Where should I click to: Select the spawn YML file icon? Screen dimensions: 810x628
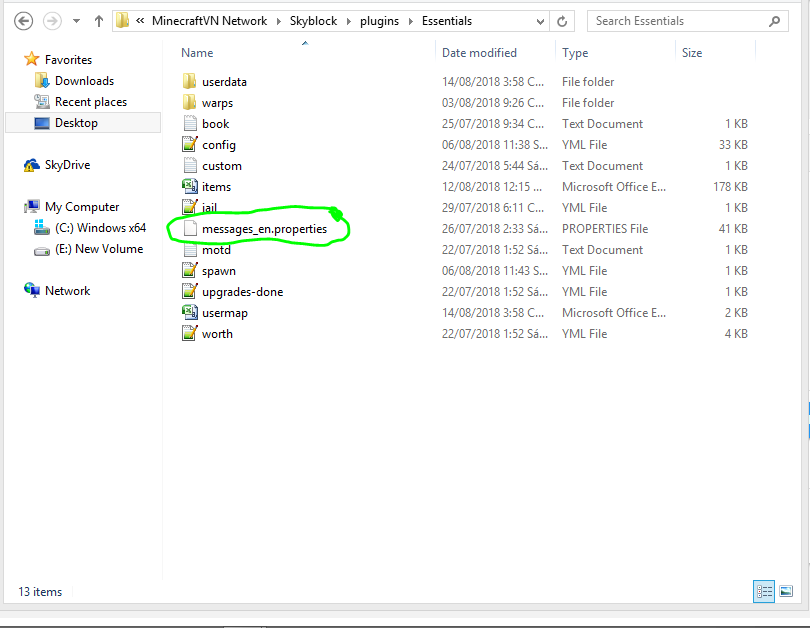pyautogui.click(x=190, y=270)
